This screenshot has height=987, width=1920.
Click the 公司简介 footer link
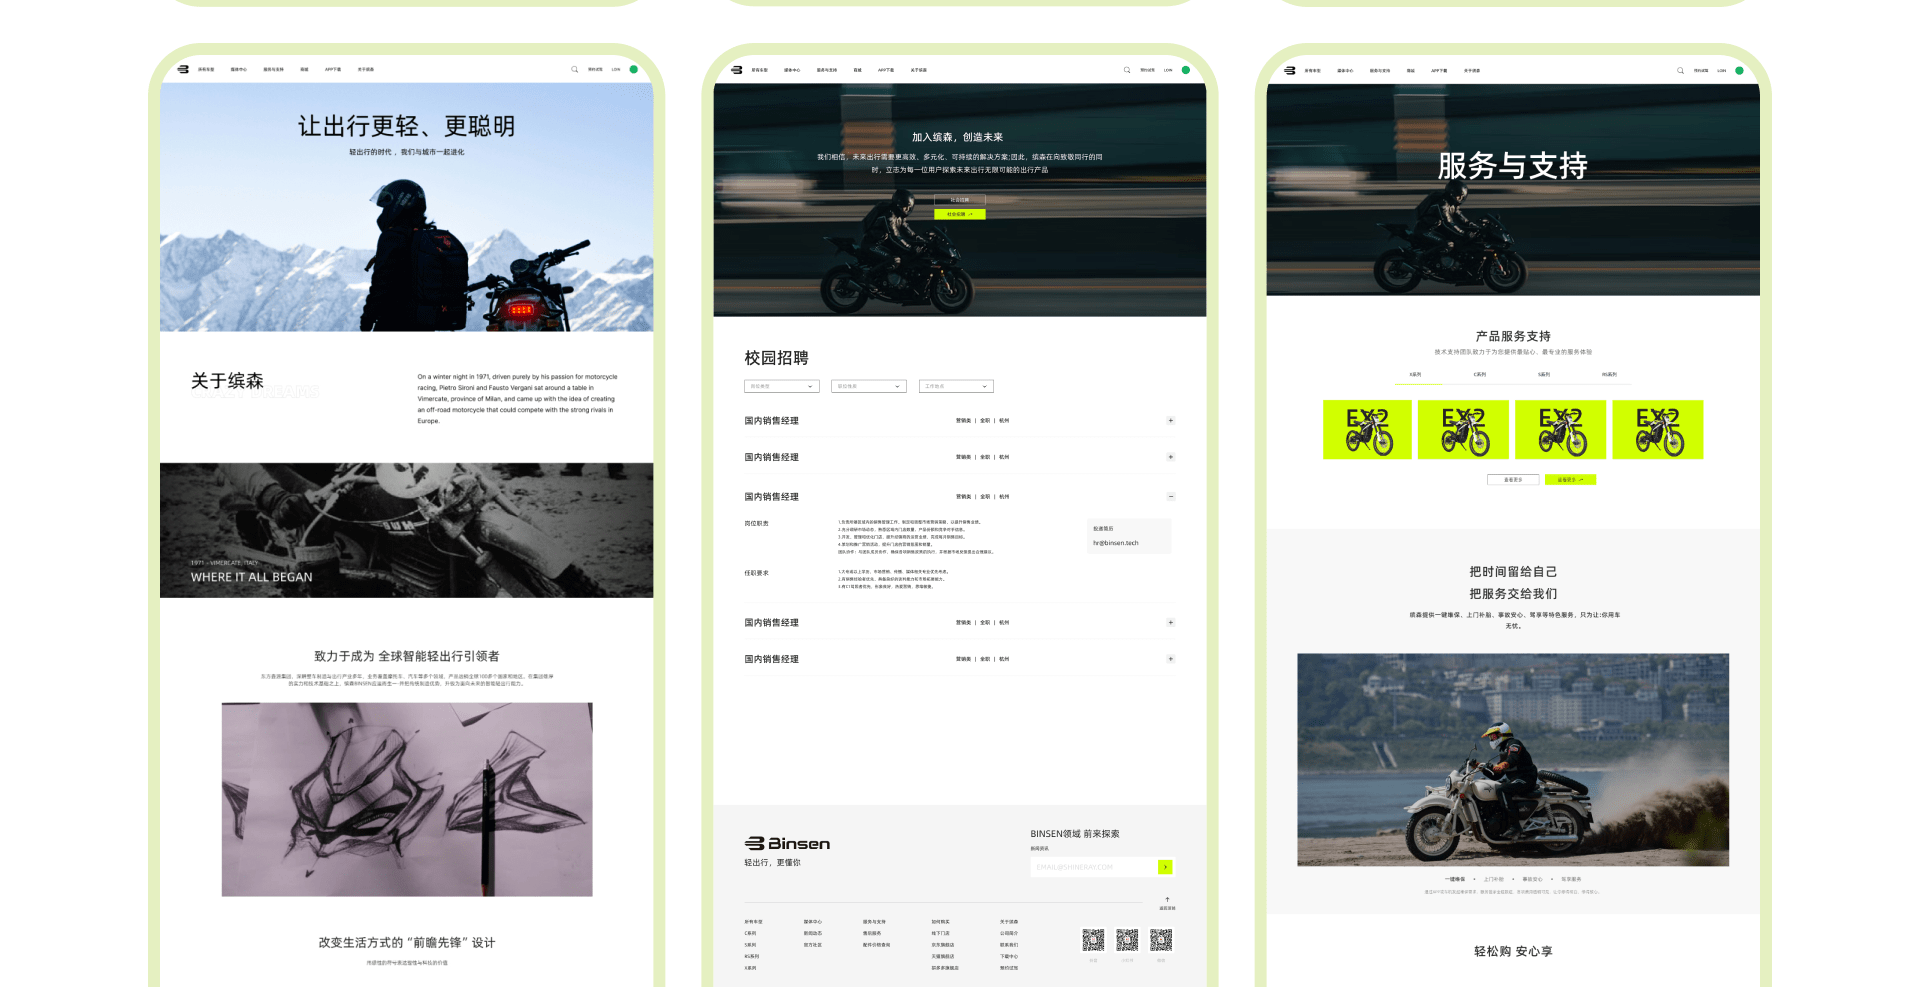click(x=1009, y=933)
